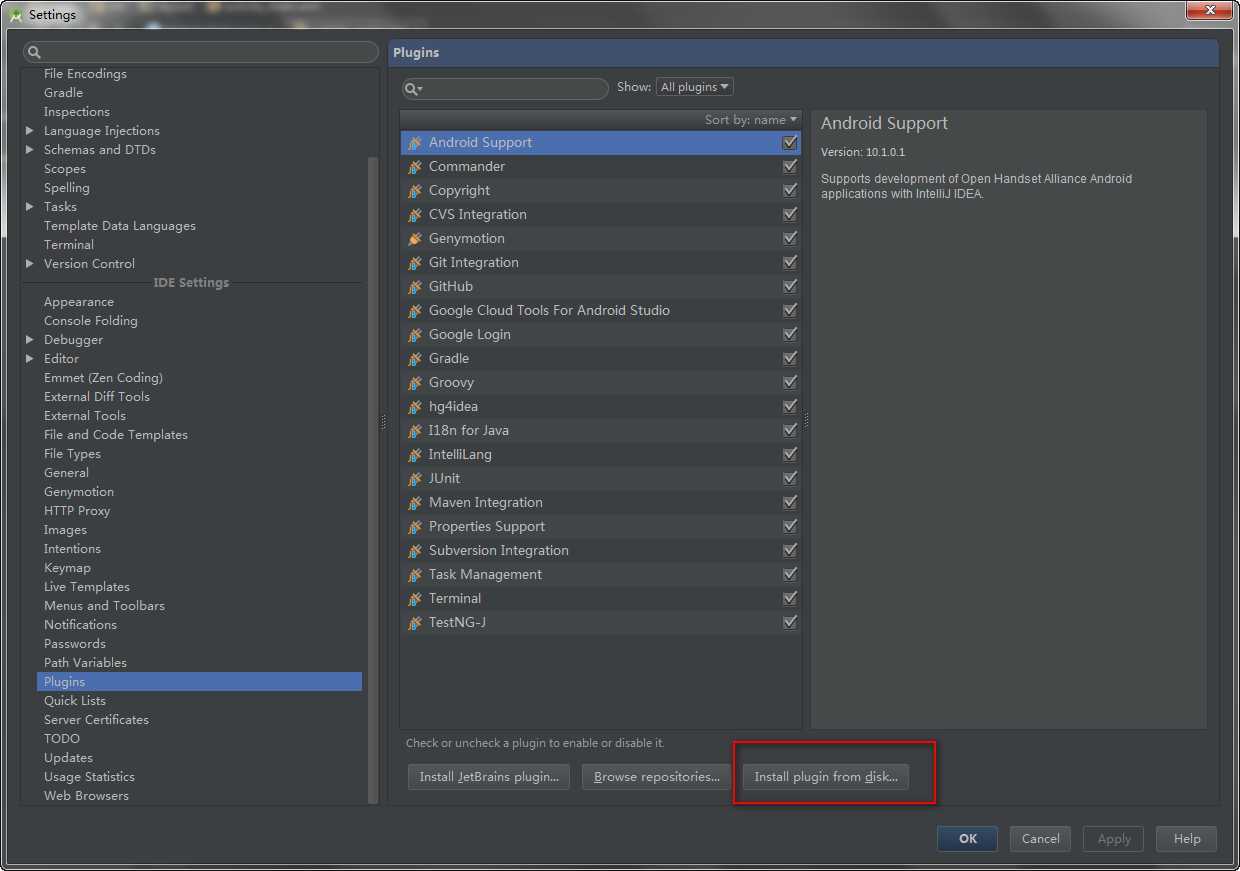Select Keymap in IDE Settings list
This screenshot has height=871, width=1240.
pyautogui.click(x=67, y=568)
